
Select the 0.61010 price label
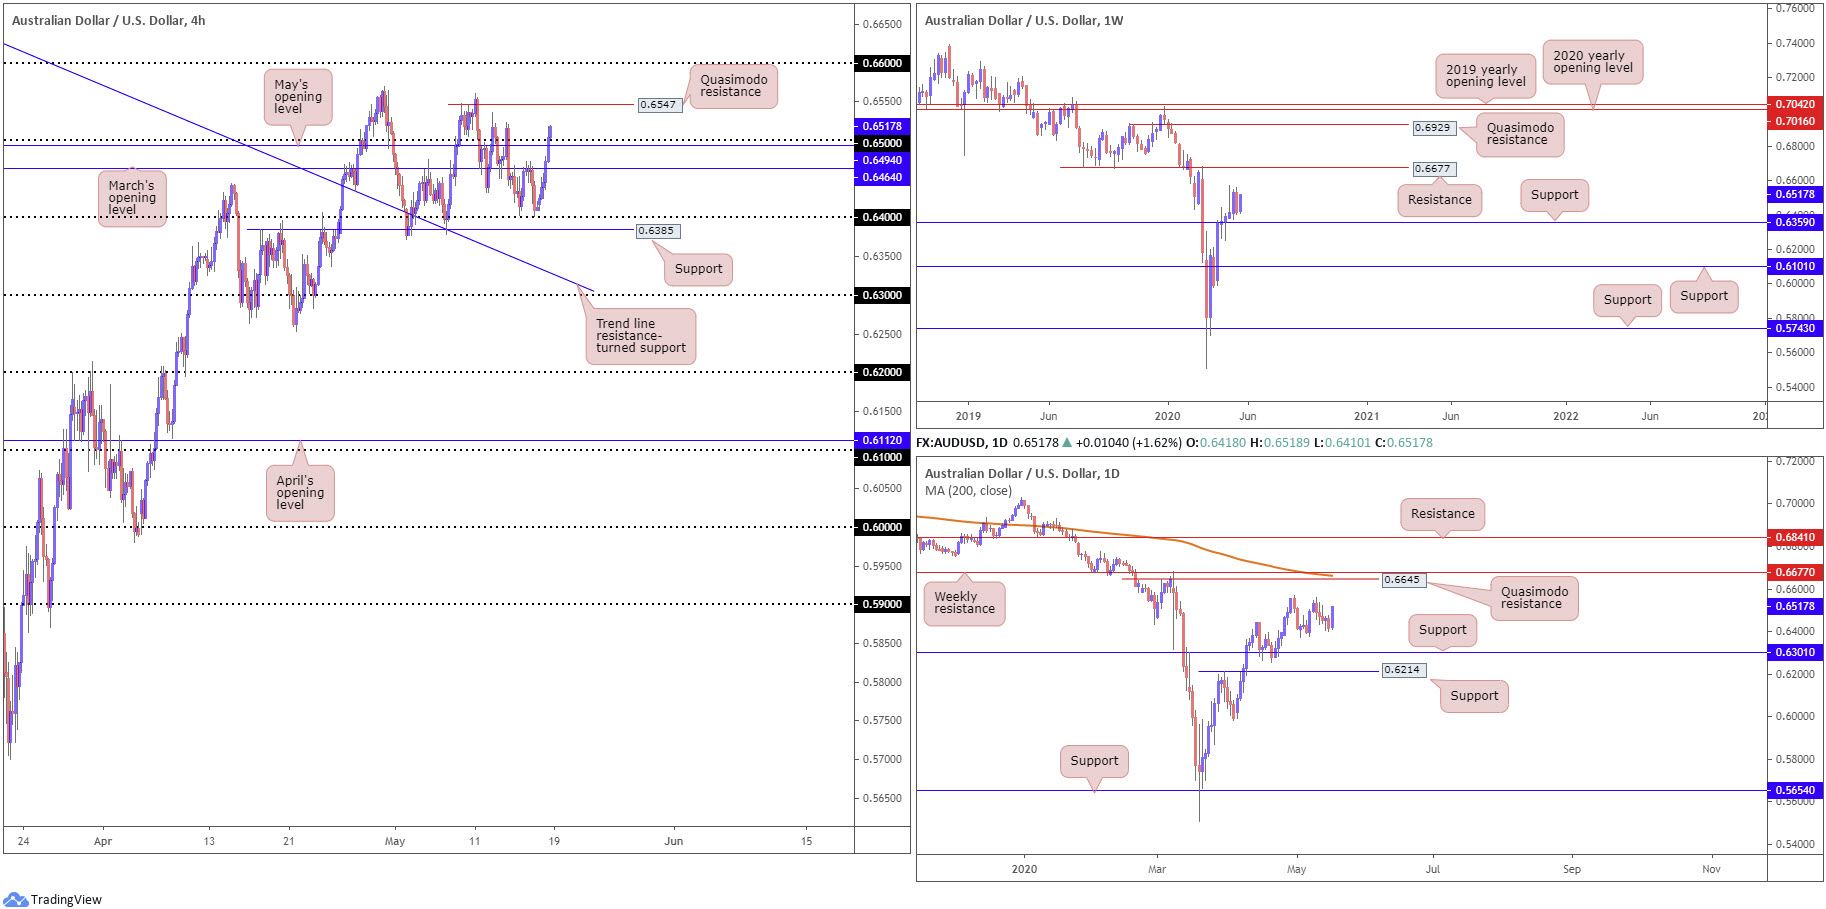(x=1794, y=266)
